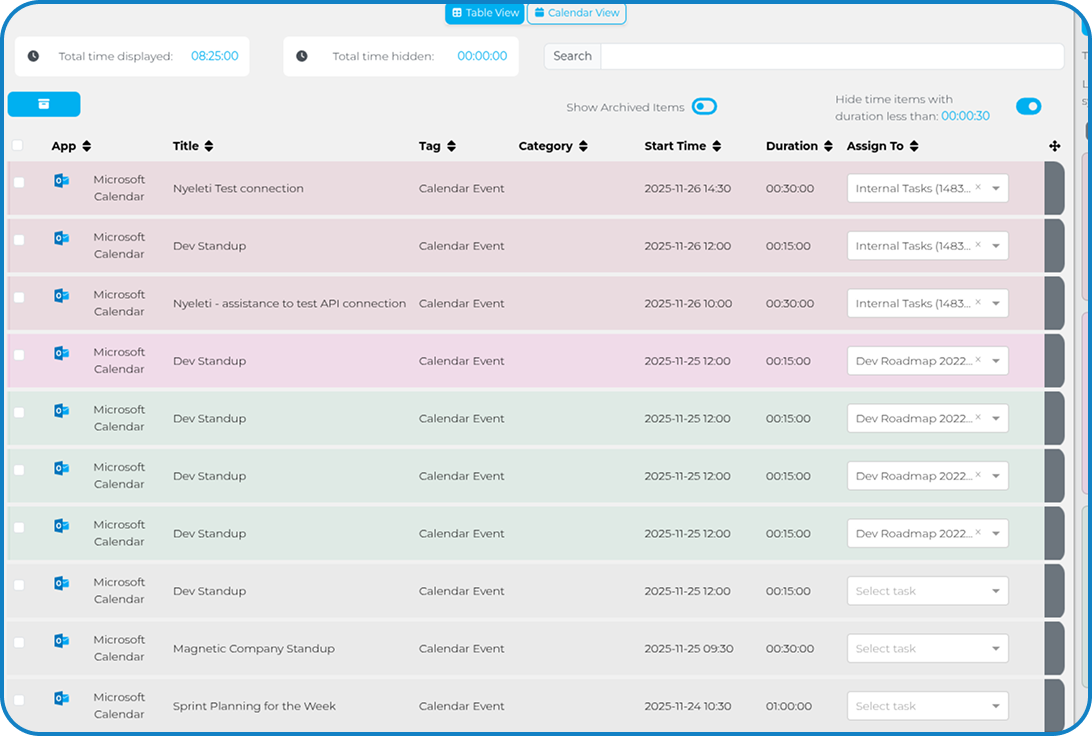This screenshot has height=736, width=1092.
Task: Click the blue archive button
Action: (x=44, y=104)
